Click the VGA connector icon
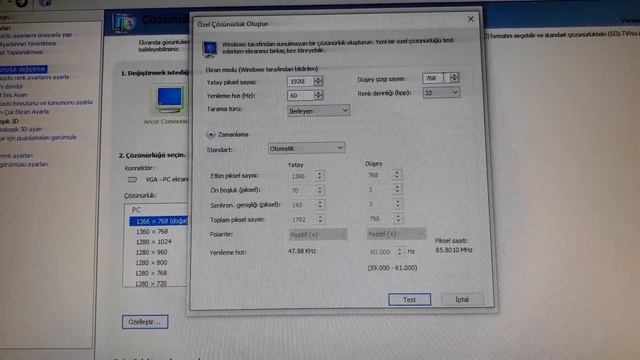Screen dimensions: 640x360 [x=132, y=180]
